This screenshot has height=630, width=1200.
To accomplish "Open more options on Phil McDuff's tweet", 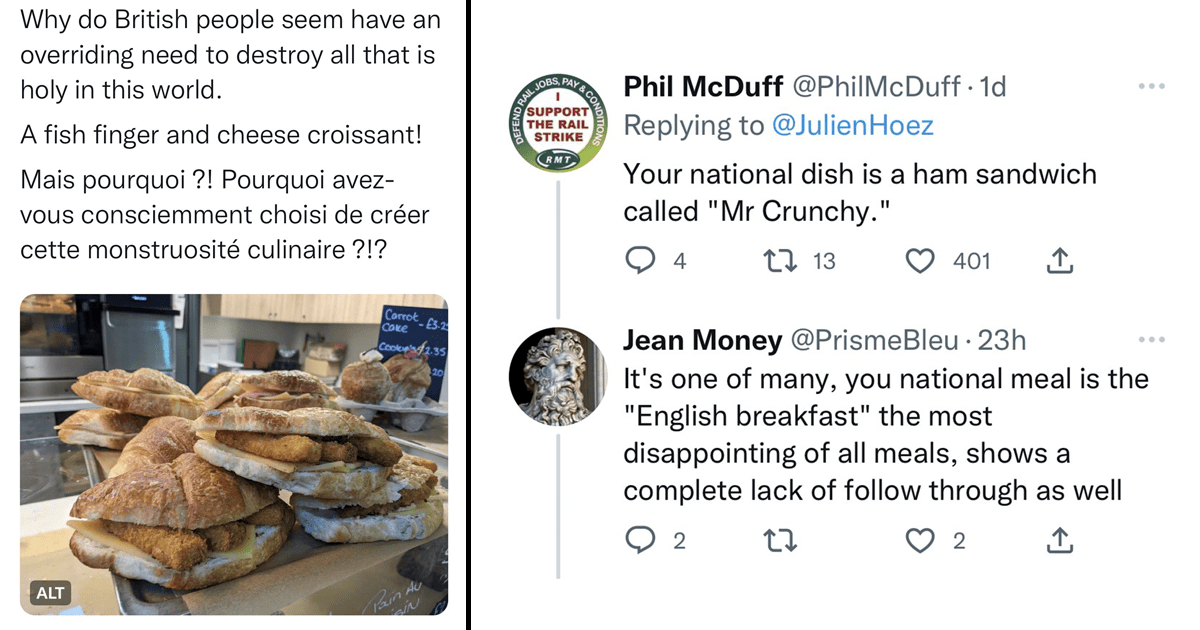I will point(1152,87).
